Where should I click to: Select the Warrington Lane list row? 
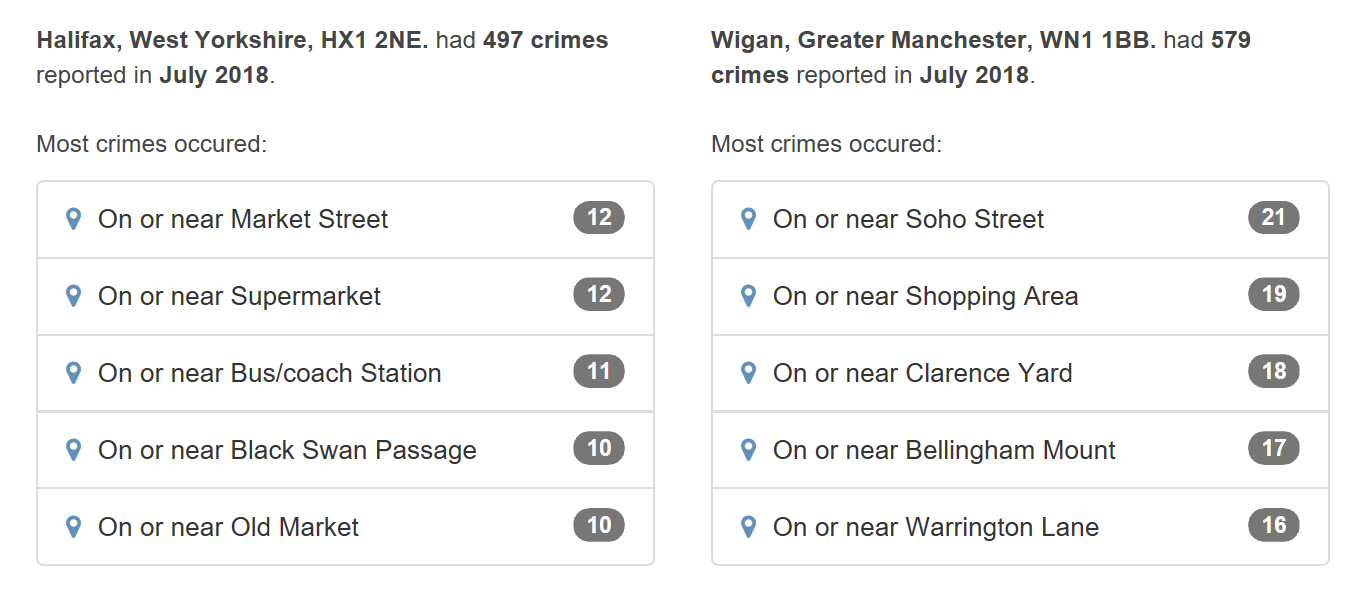click(1020, 526)
